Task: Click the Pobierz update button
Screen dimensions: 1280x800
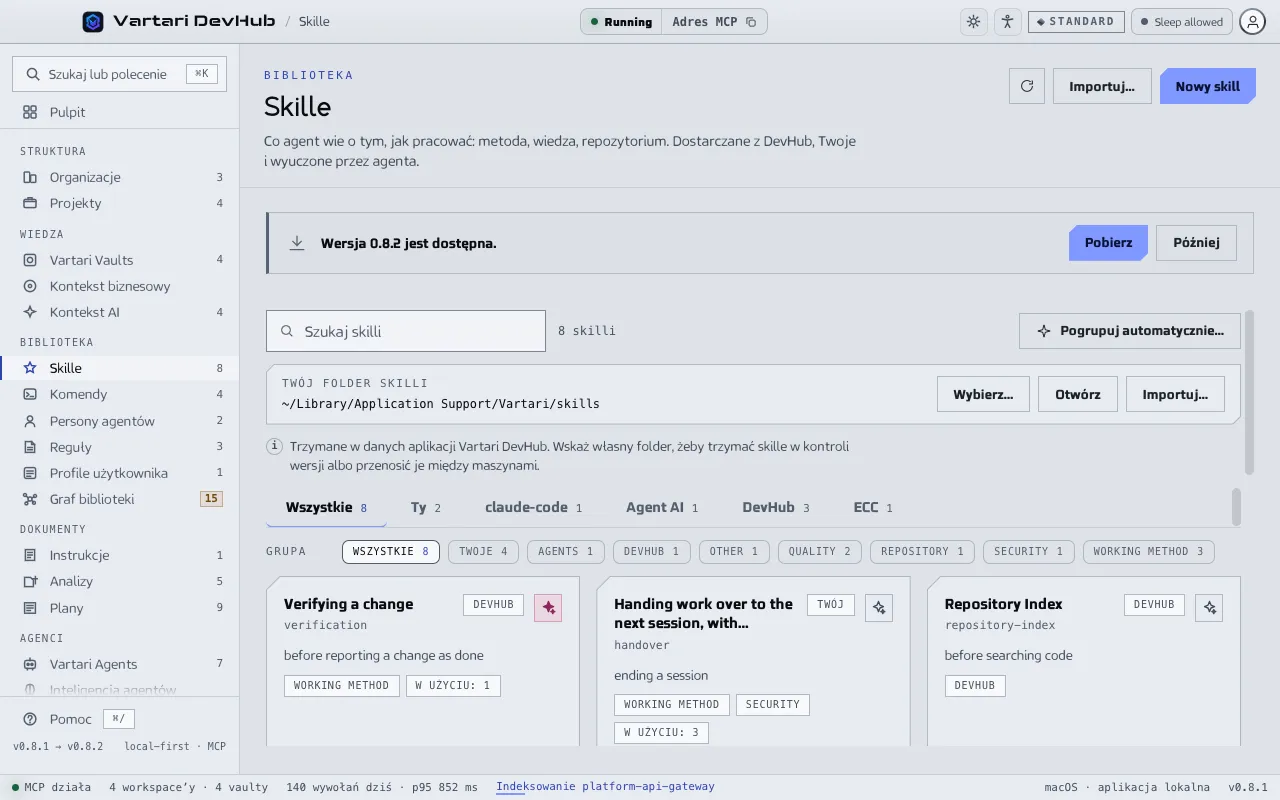Action: click(1108, 243)
